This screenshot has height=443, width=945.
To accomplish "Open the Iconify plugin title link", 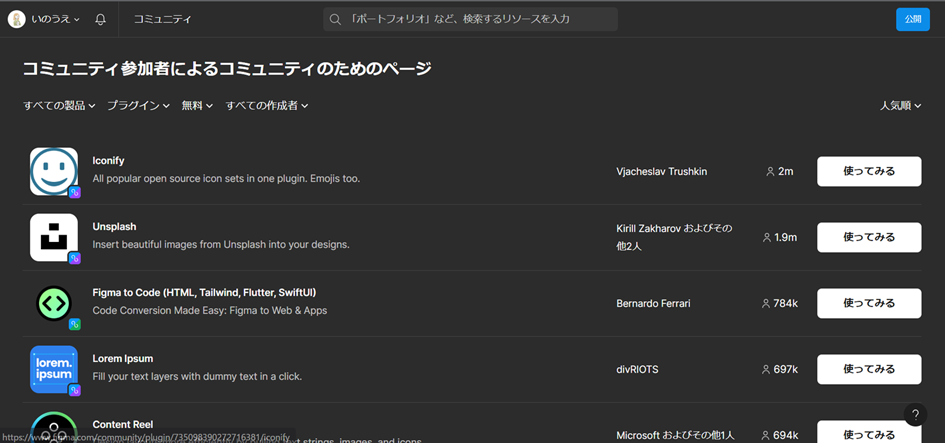I will point(108,161).
